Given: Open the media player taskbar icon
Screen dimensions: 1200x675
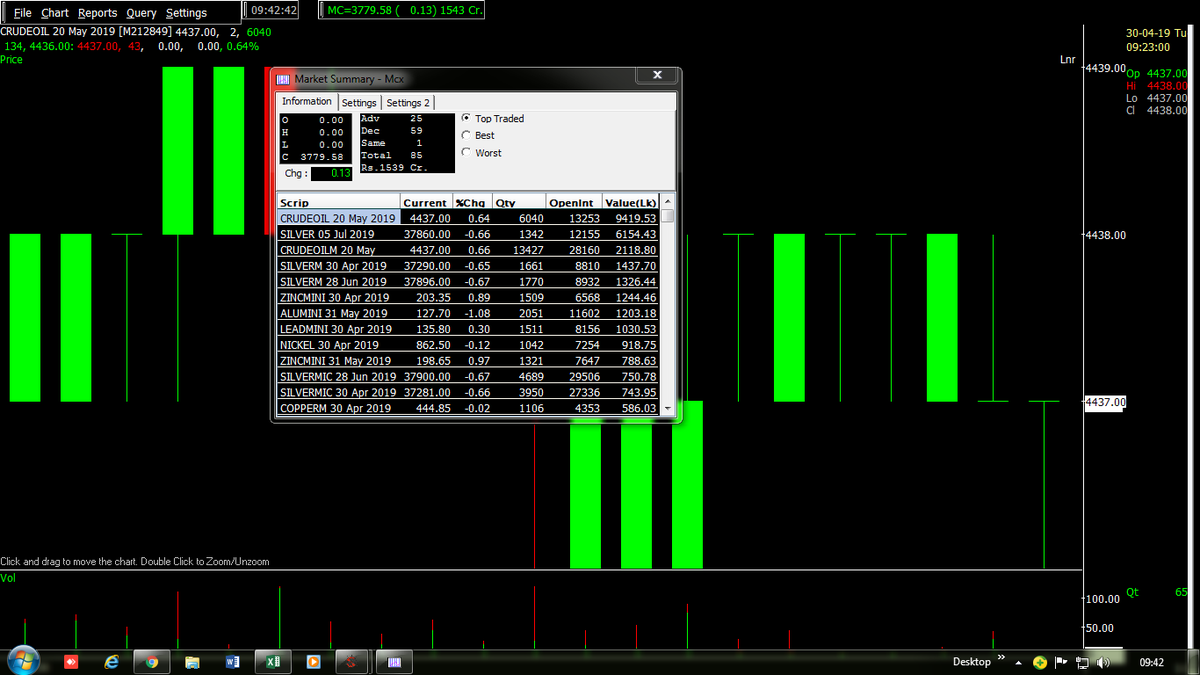Looking at the screenshot, I should click(312, 661).
